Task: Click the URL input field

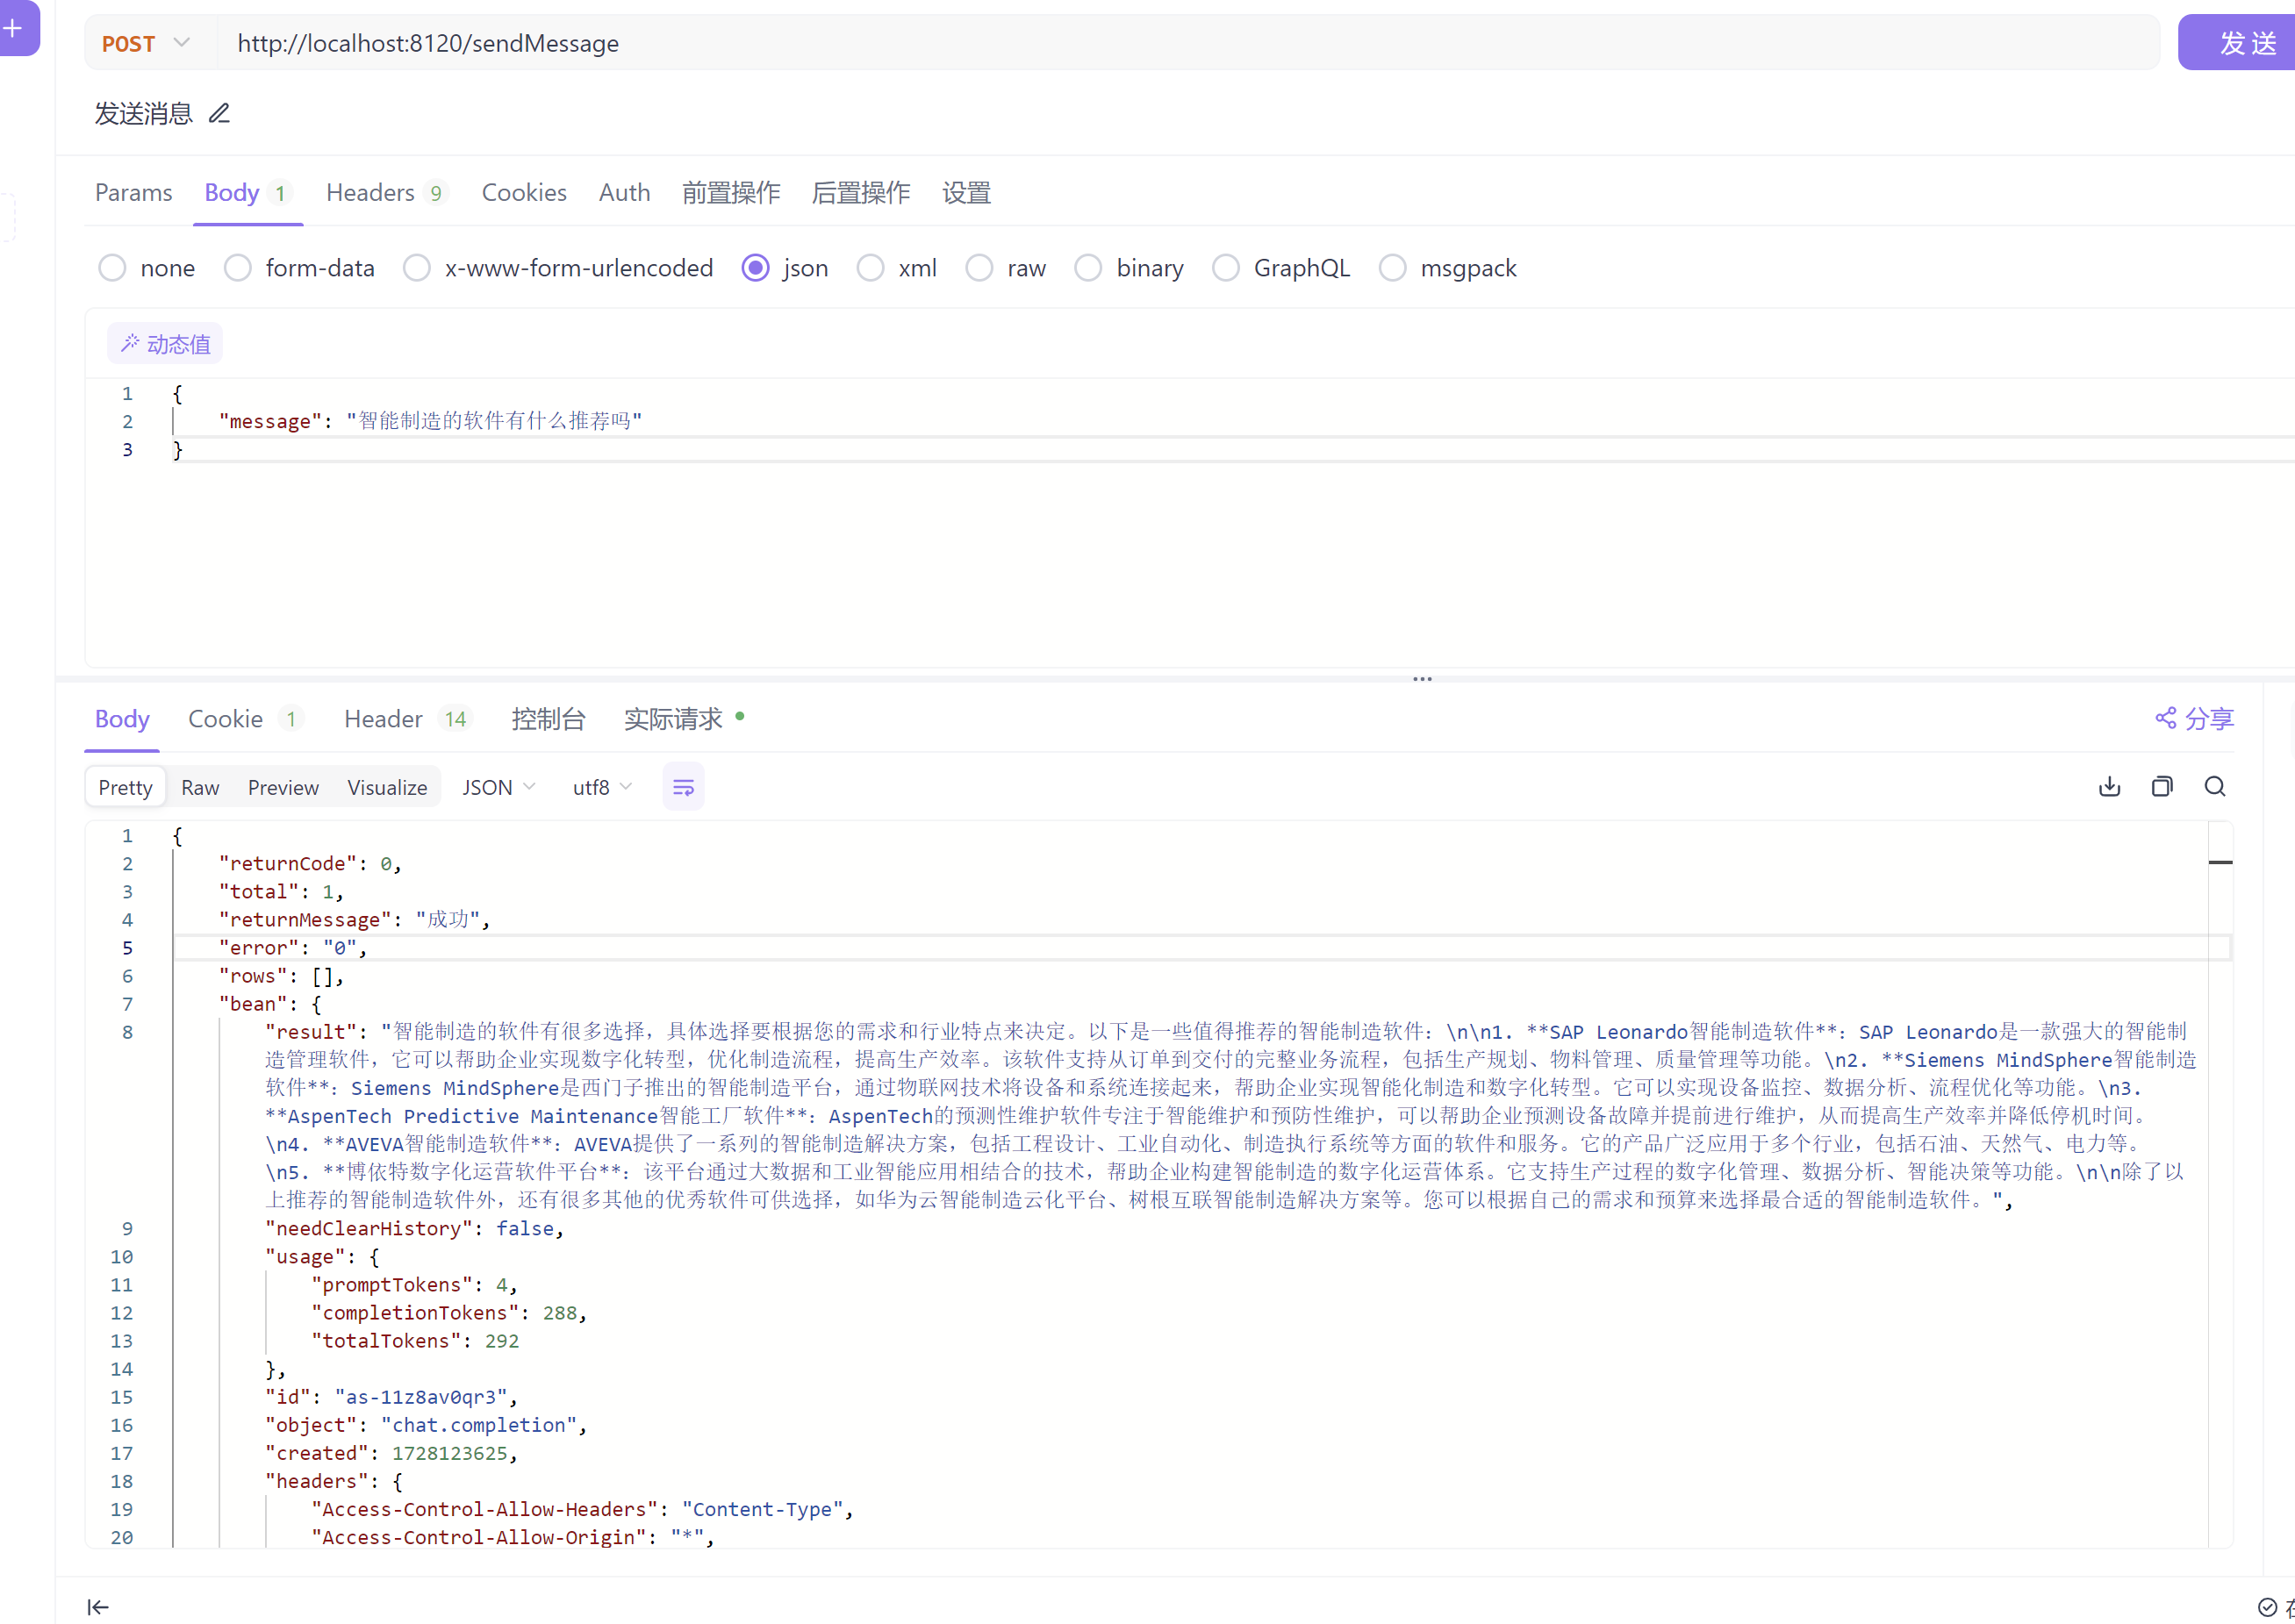Action: [1180, 43]
